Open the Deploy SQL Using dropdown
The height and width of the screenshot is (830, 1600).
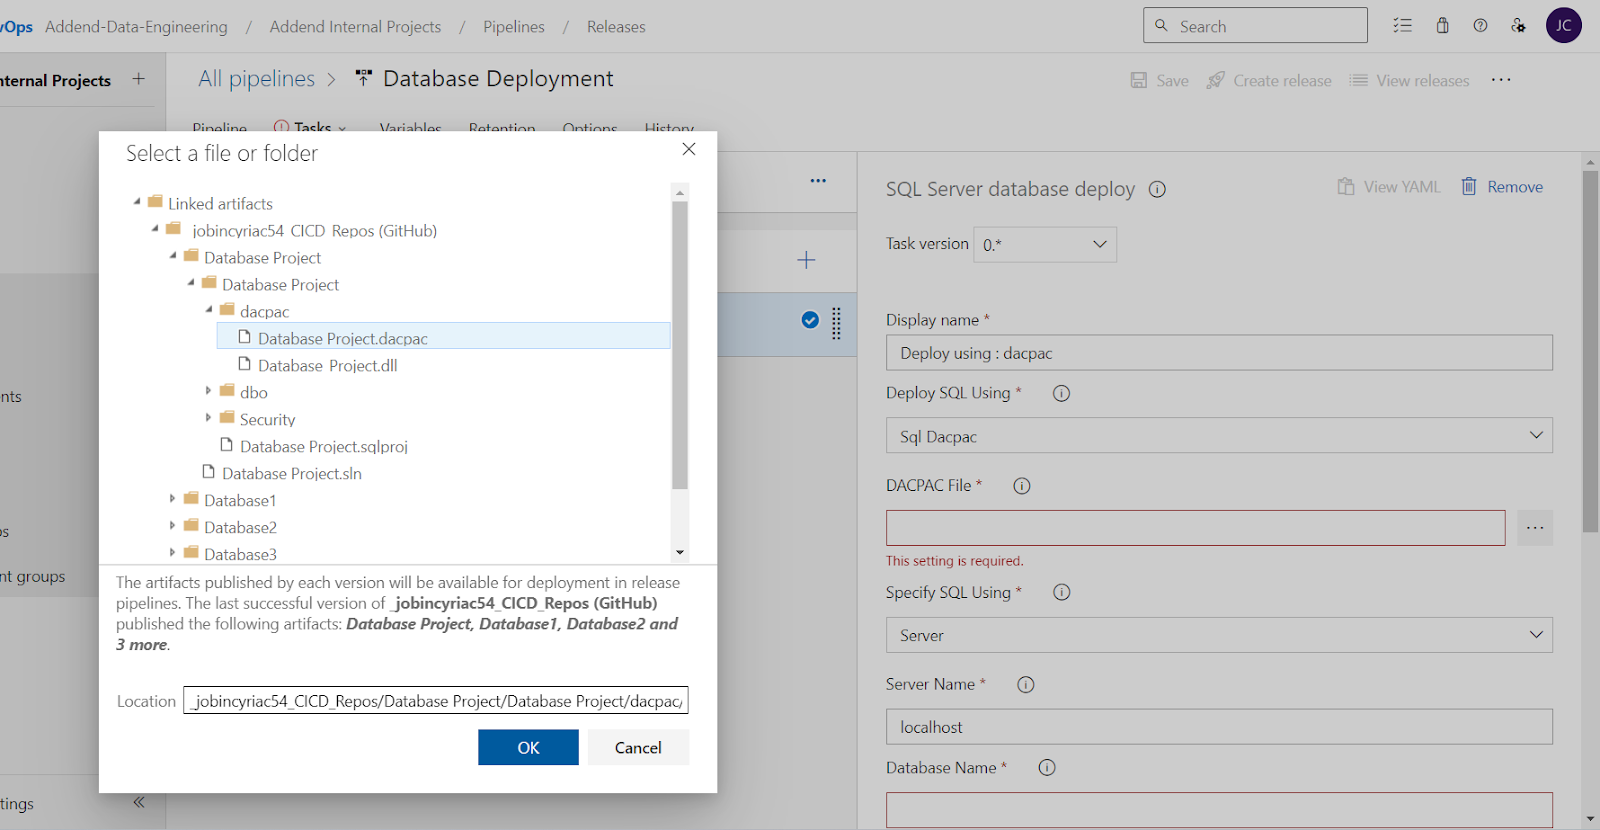coord(1219,436)
